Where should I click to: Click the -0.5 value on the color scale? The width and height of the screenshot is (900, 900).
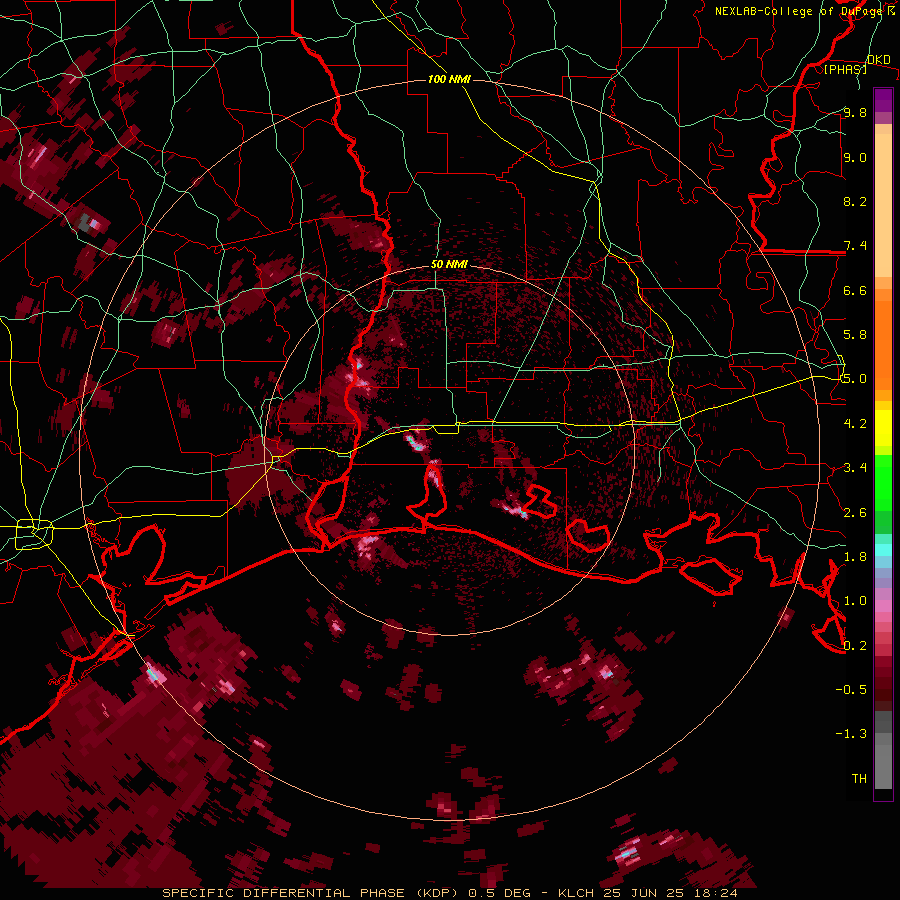[851, 689]
